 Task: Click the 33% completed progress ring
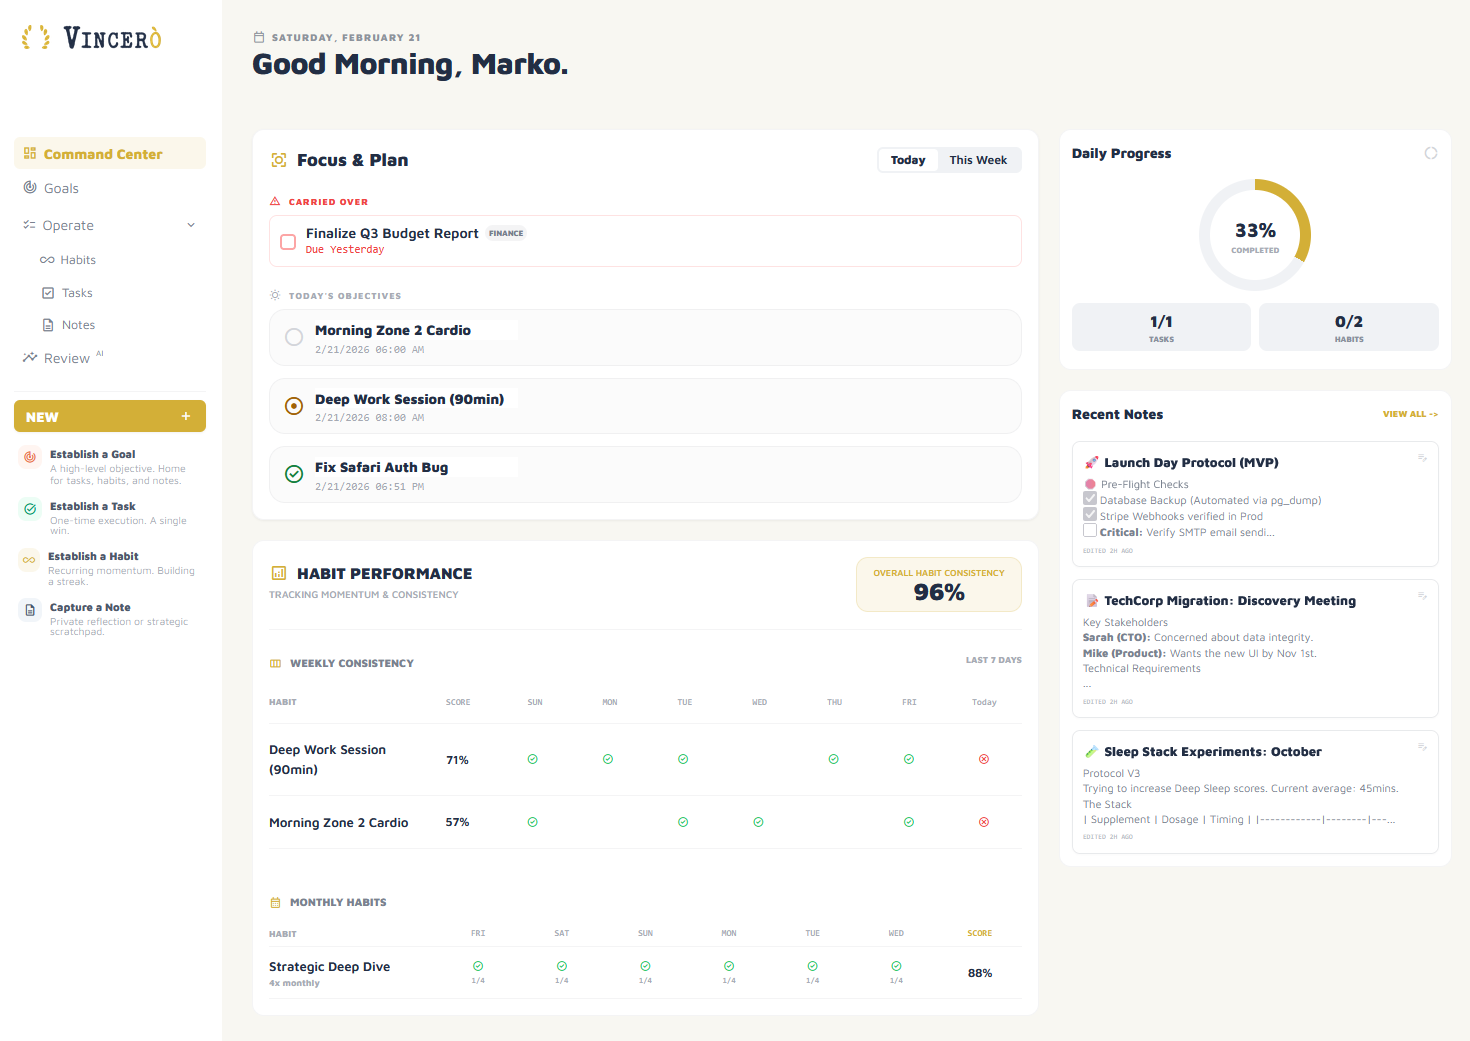pos(1254,236)
